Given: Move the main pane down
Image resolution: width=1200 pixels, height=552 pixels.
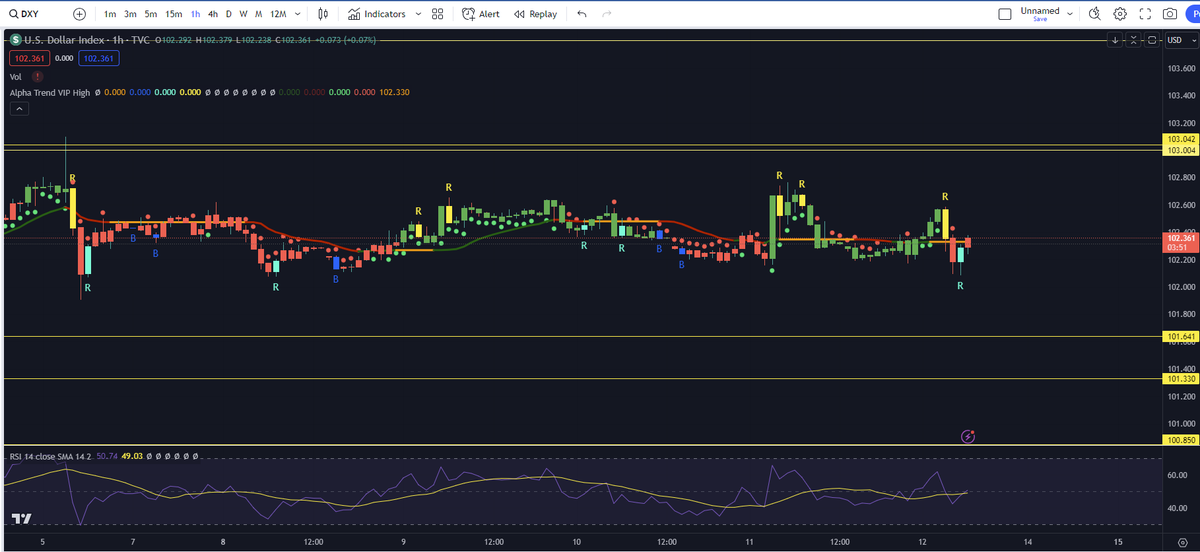Looking at the screenshot, I should [x=1116, y=40].
